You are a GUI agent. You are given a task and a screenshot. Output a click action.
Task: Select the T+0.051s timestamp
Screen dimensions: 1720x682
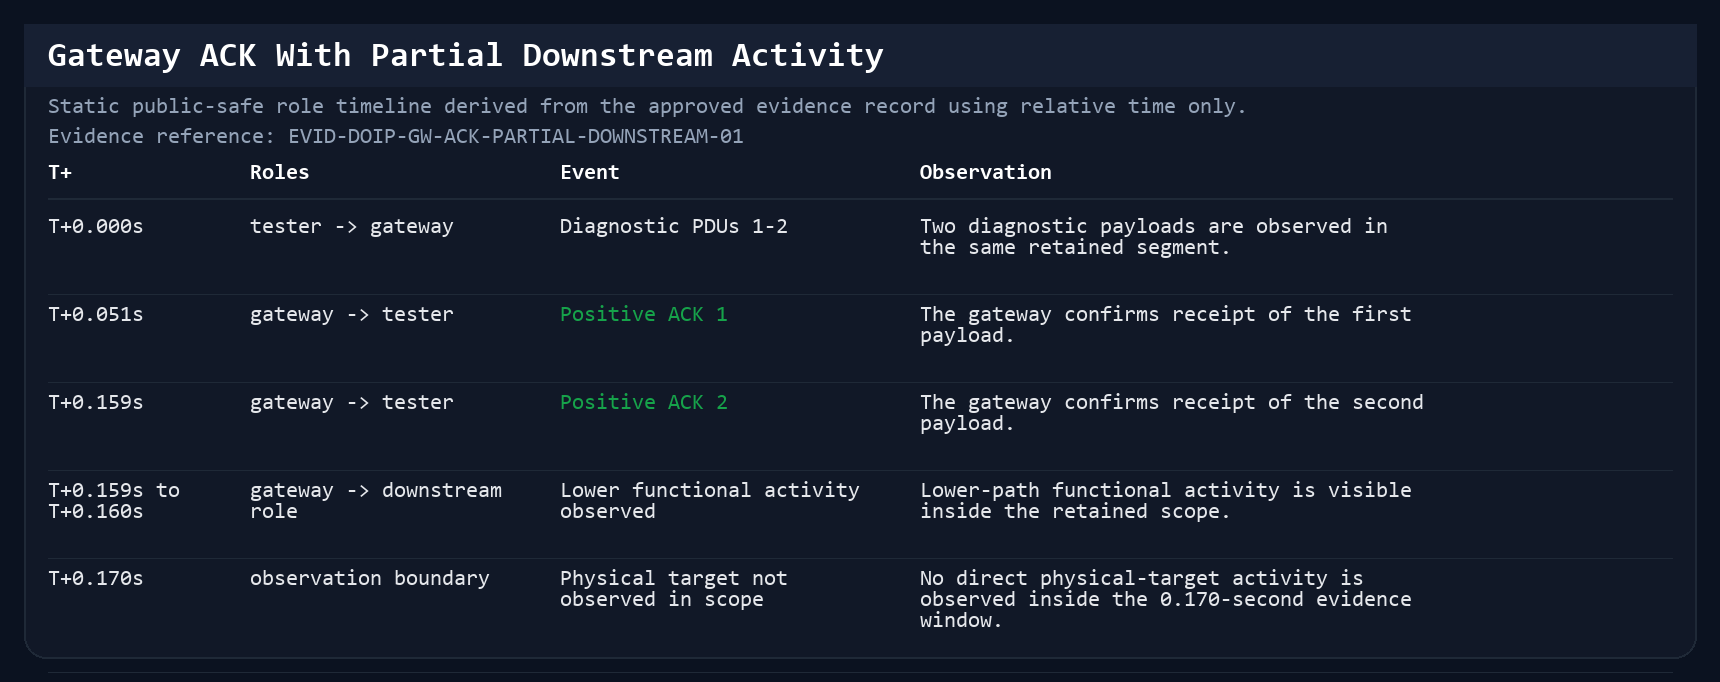[96, 314]
